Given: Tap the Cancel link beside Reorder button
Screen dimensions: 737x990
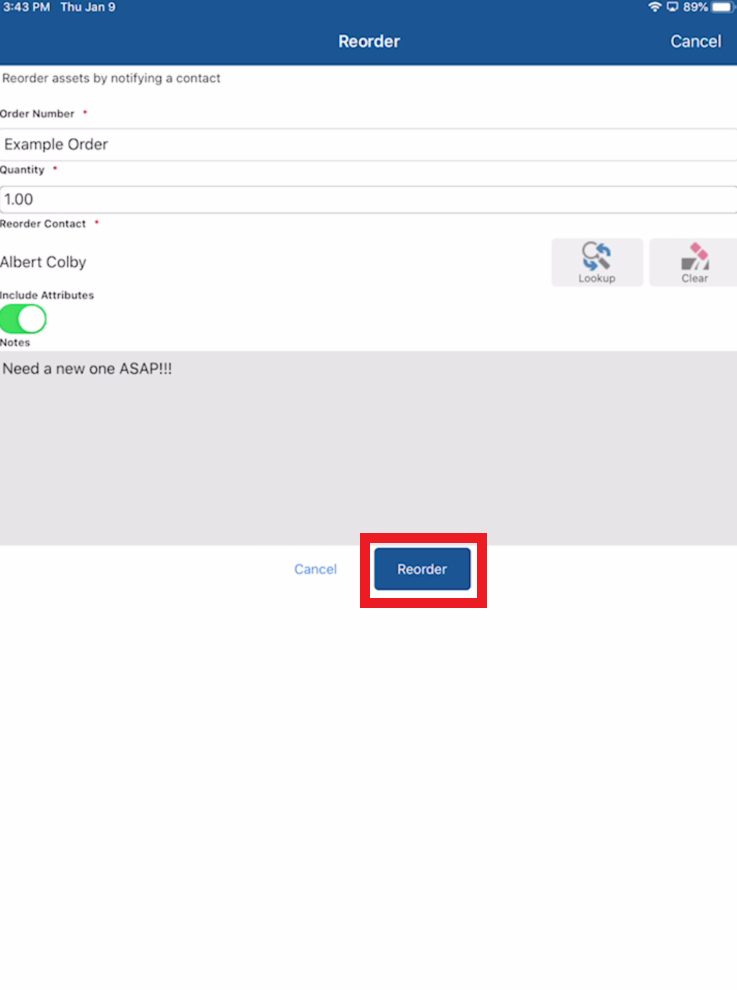Looking at the screenshot, I should click(x=315, y=569).
